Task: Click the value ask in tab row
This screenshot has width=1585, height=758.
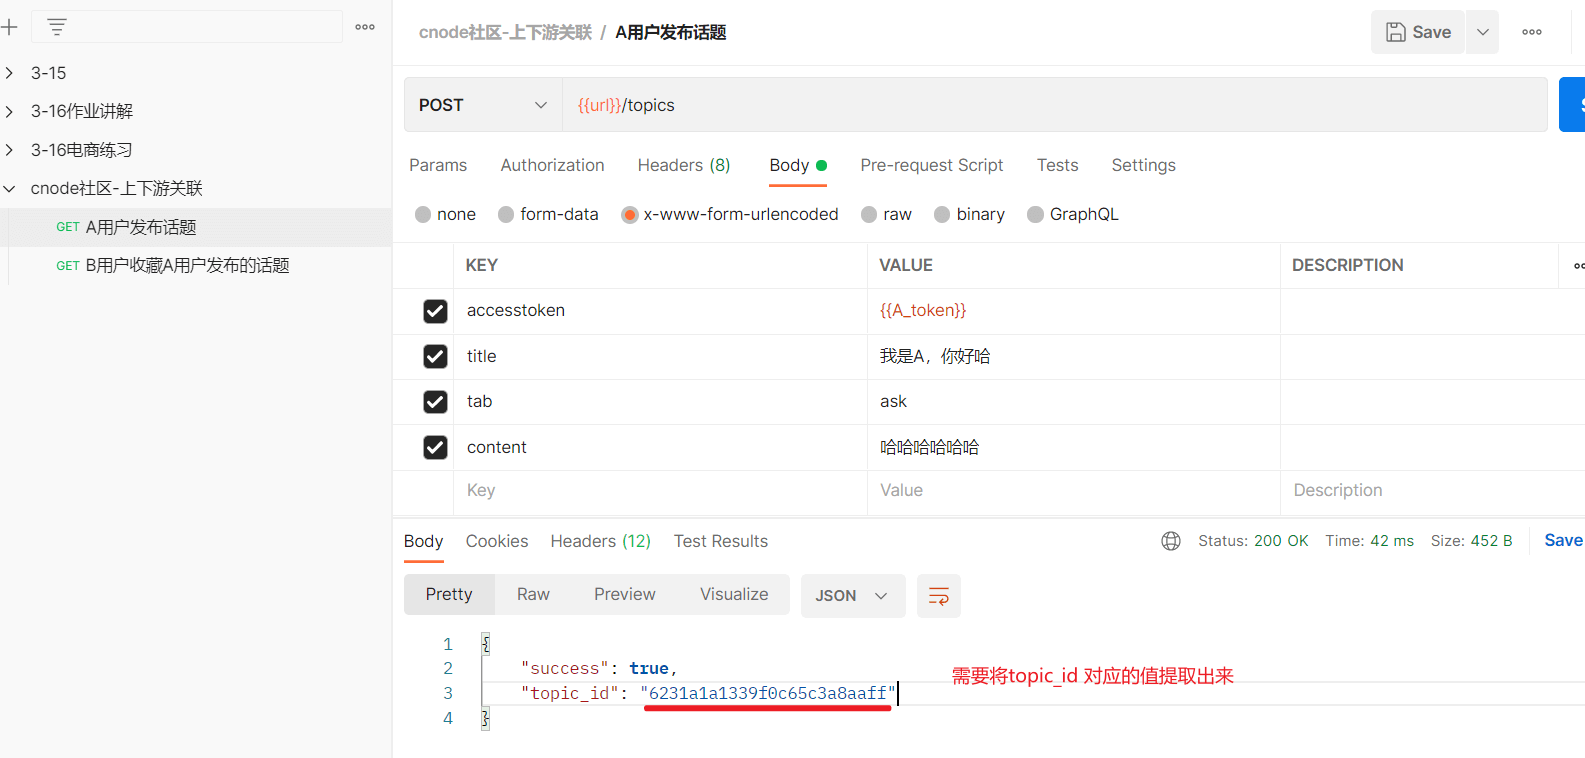Action: pos(893,401)
